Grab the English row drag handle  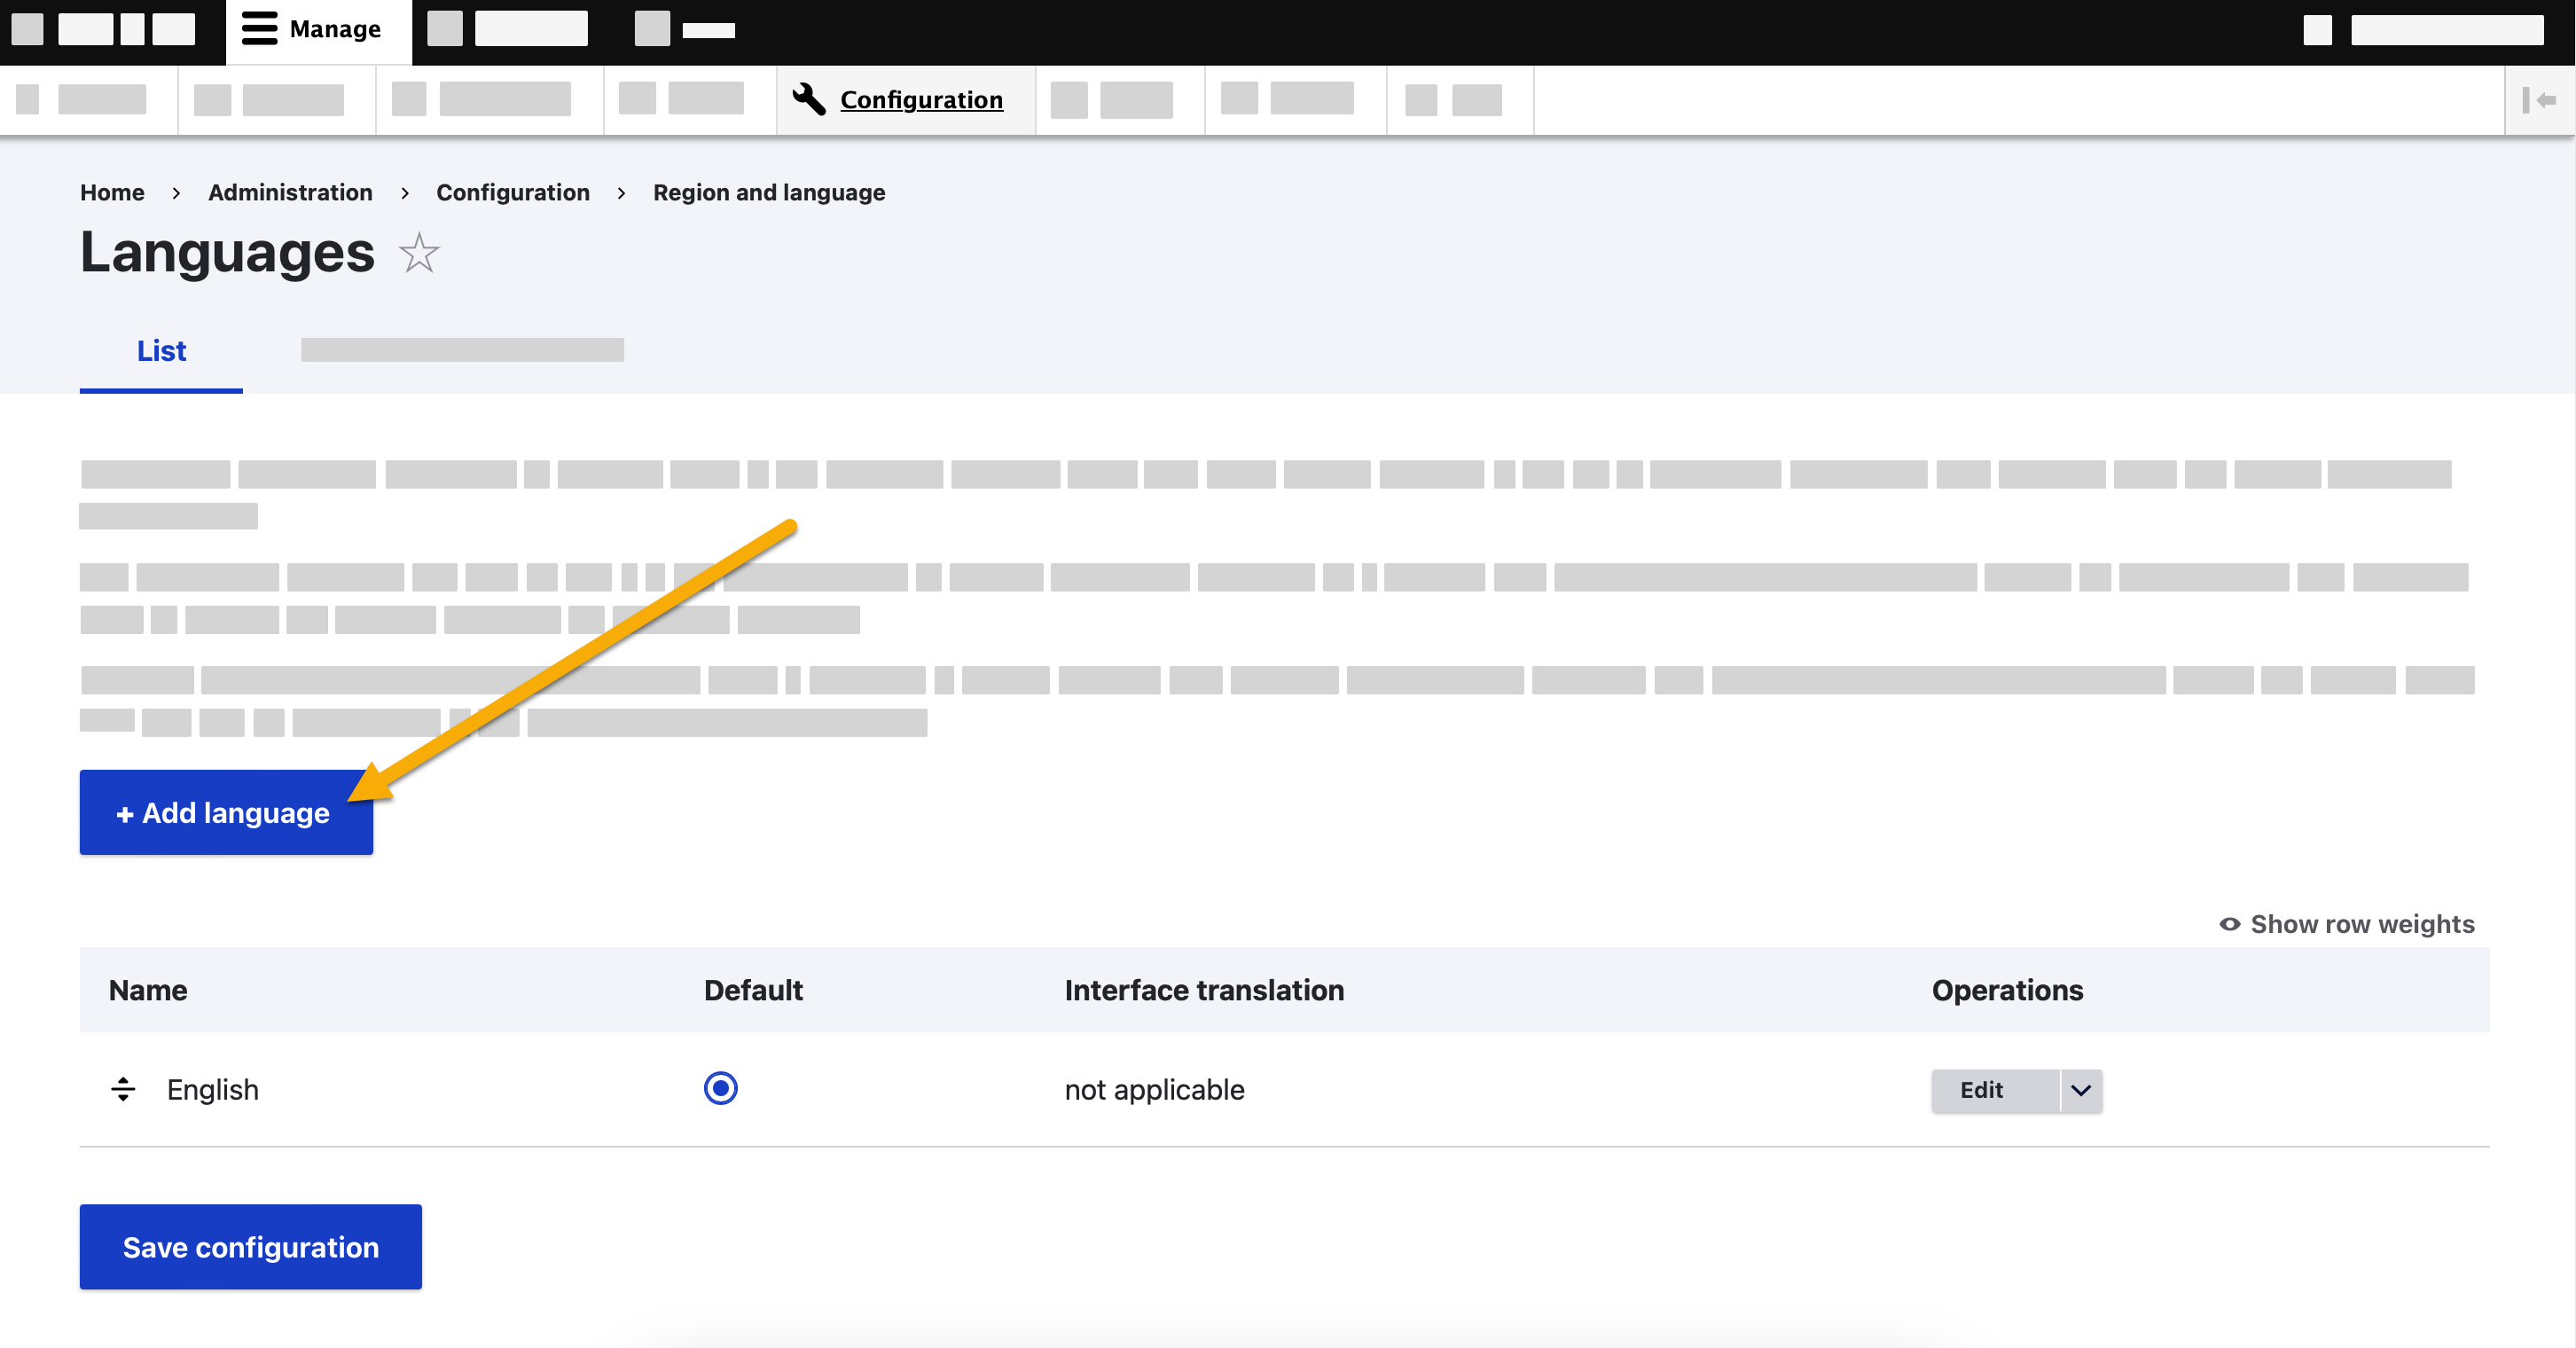[123, 1089]
